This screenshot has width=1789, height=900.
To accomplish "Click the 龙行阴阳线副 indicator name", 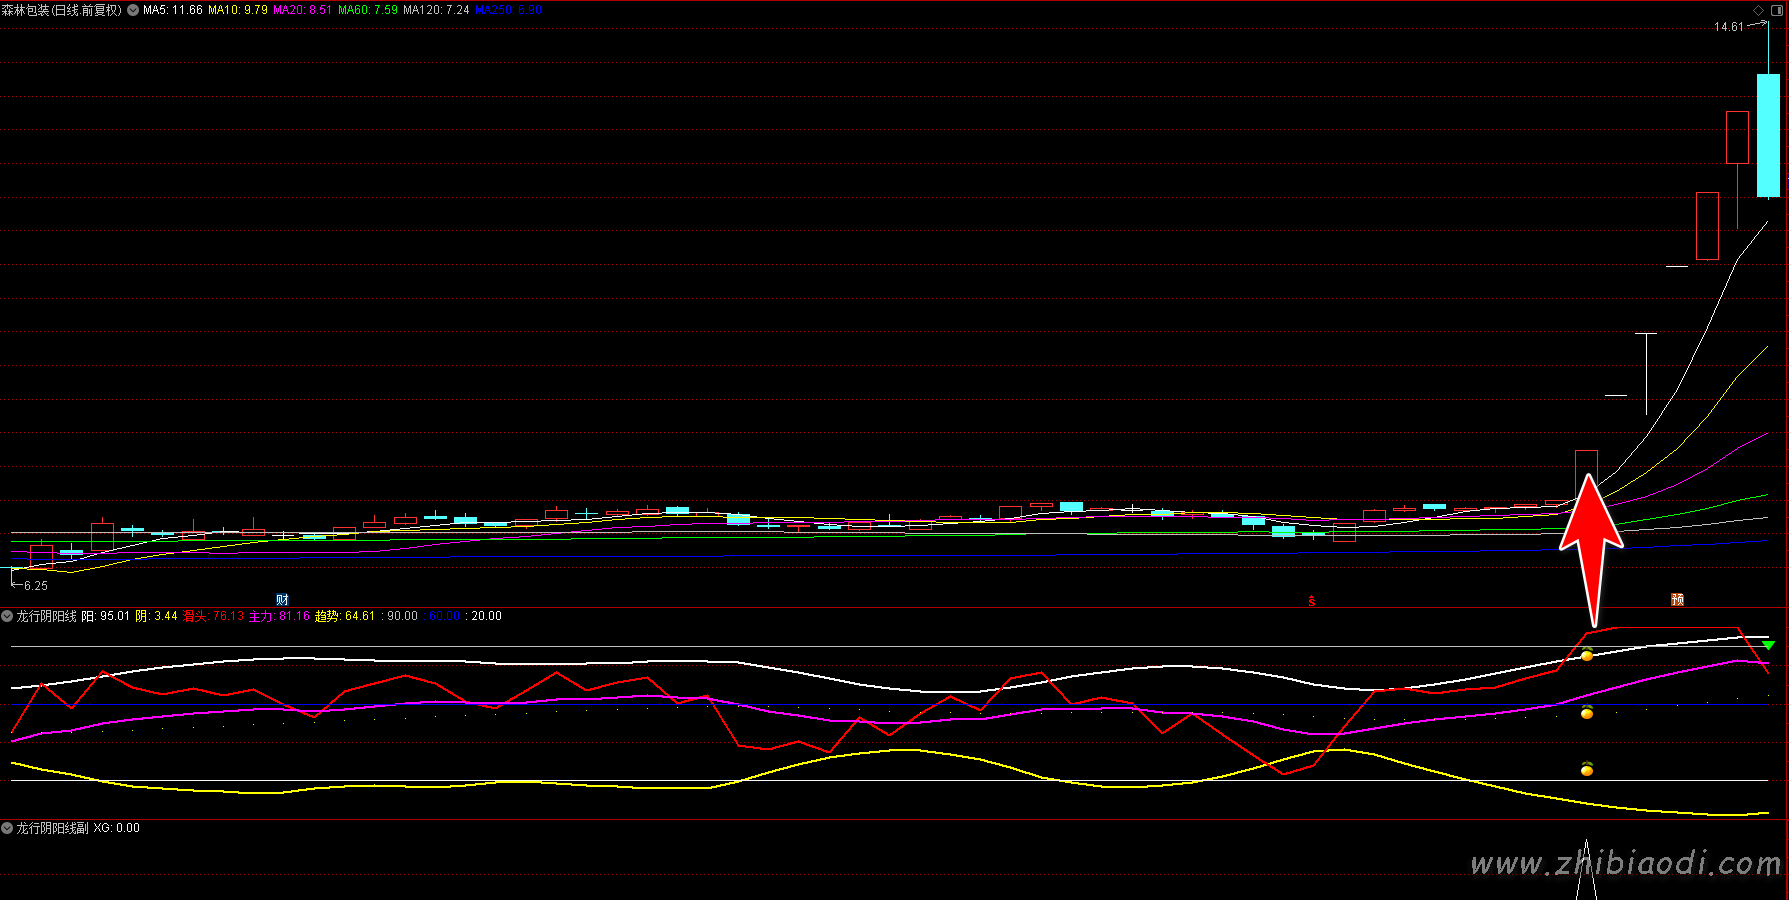I will 52,828.
